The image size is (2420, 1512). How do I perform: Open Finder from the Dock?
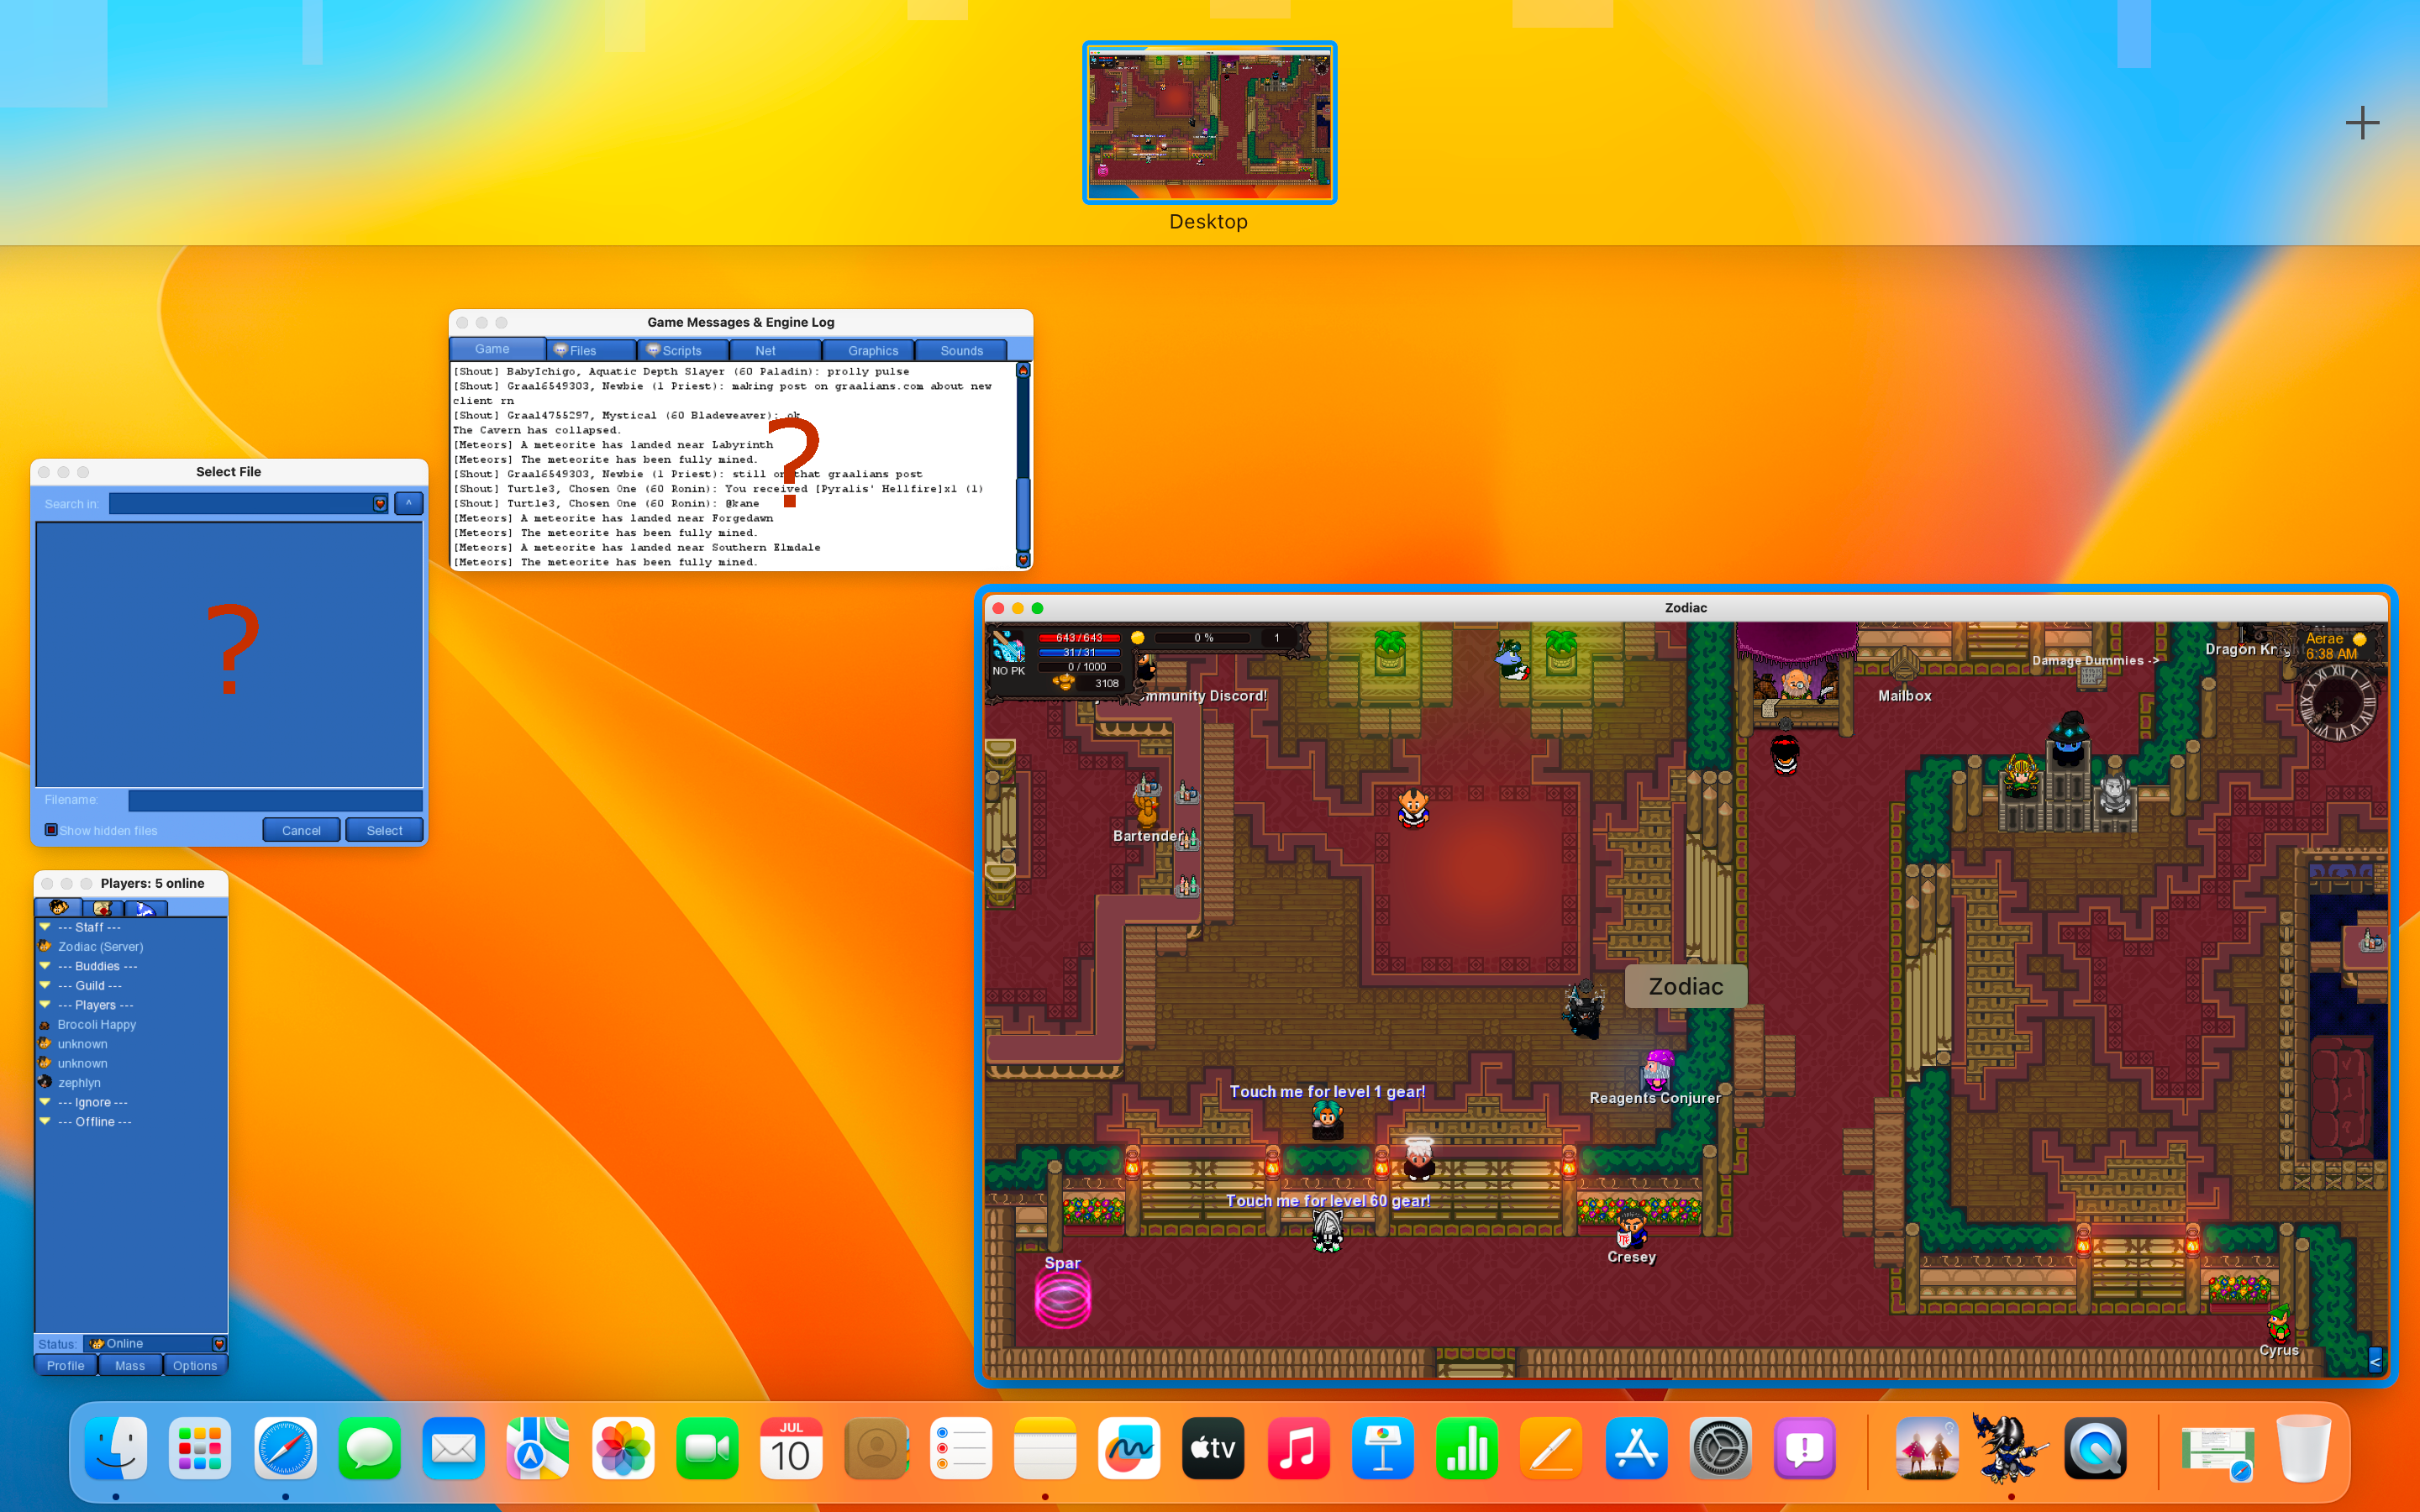116,1448
